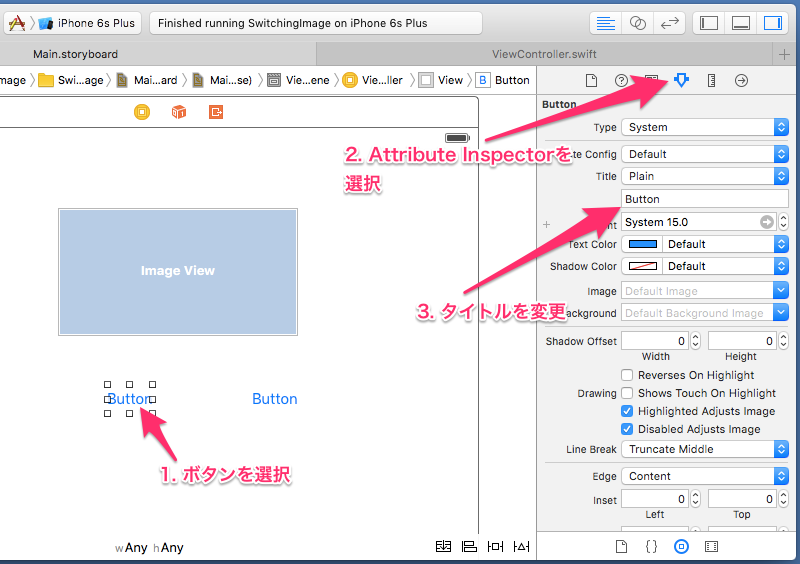Show the File Template library
Screen dimensions: 800x564
click(621, 547)
